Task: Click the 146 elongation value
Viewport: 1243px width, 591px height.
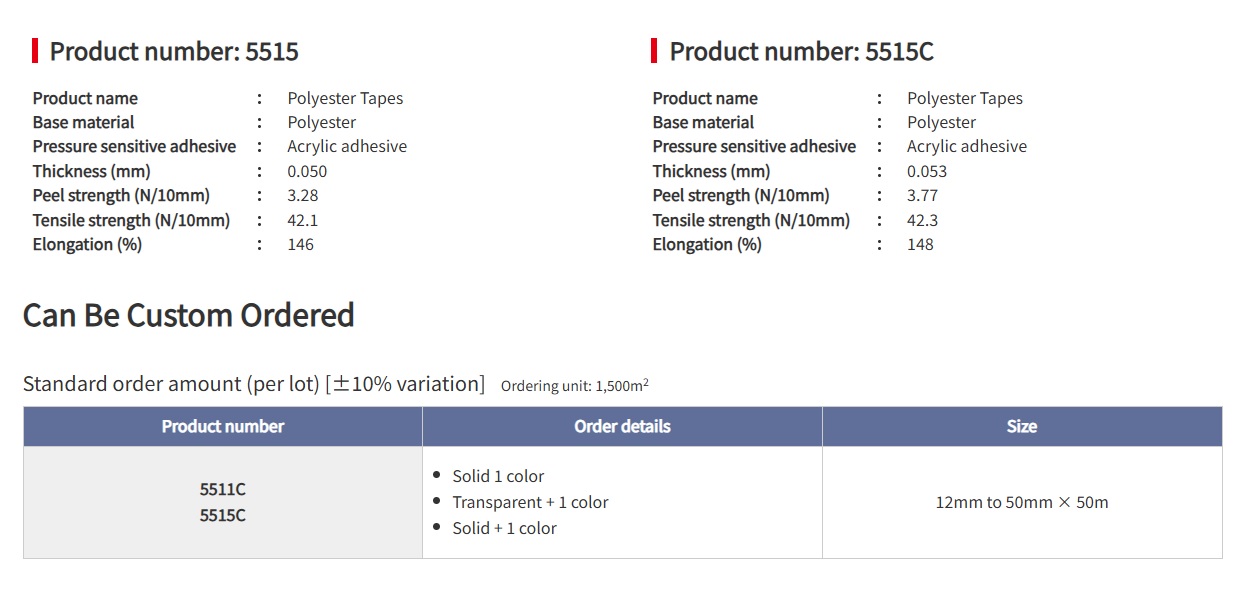Action: [300, 244]
